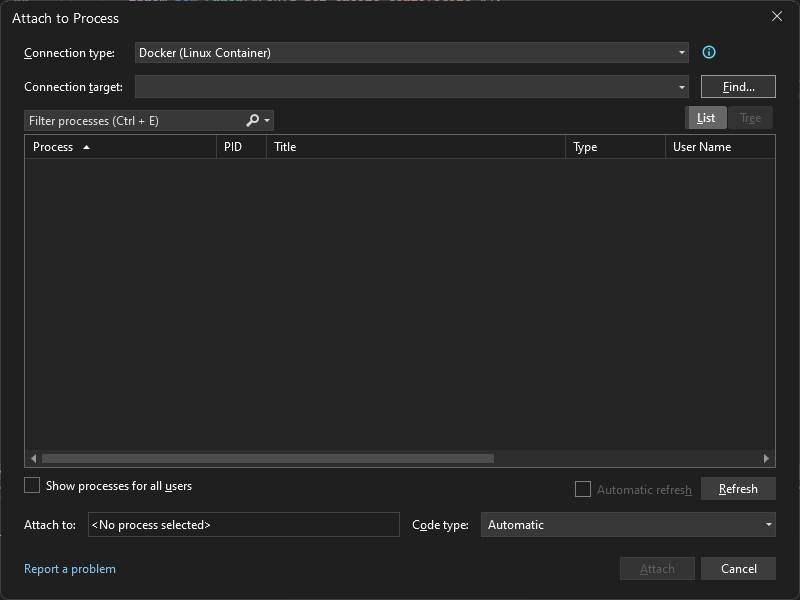The width and height of the screenshot is (800, 600).
Task: Click the Find button
Action: pos(738,86)
